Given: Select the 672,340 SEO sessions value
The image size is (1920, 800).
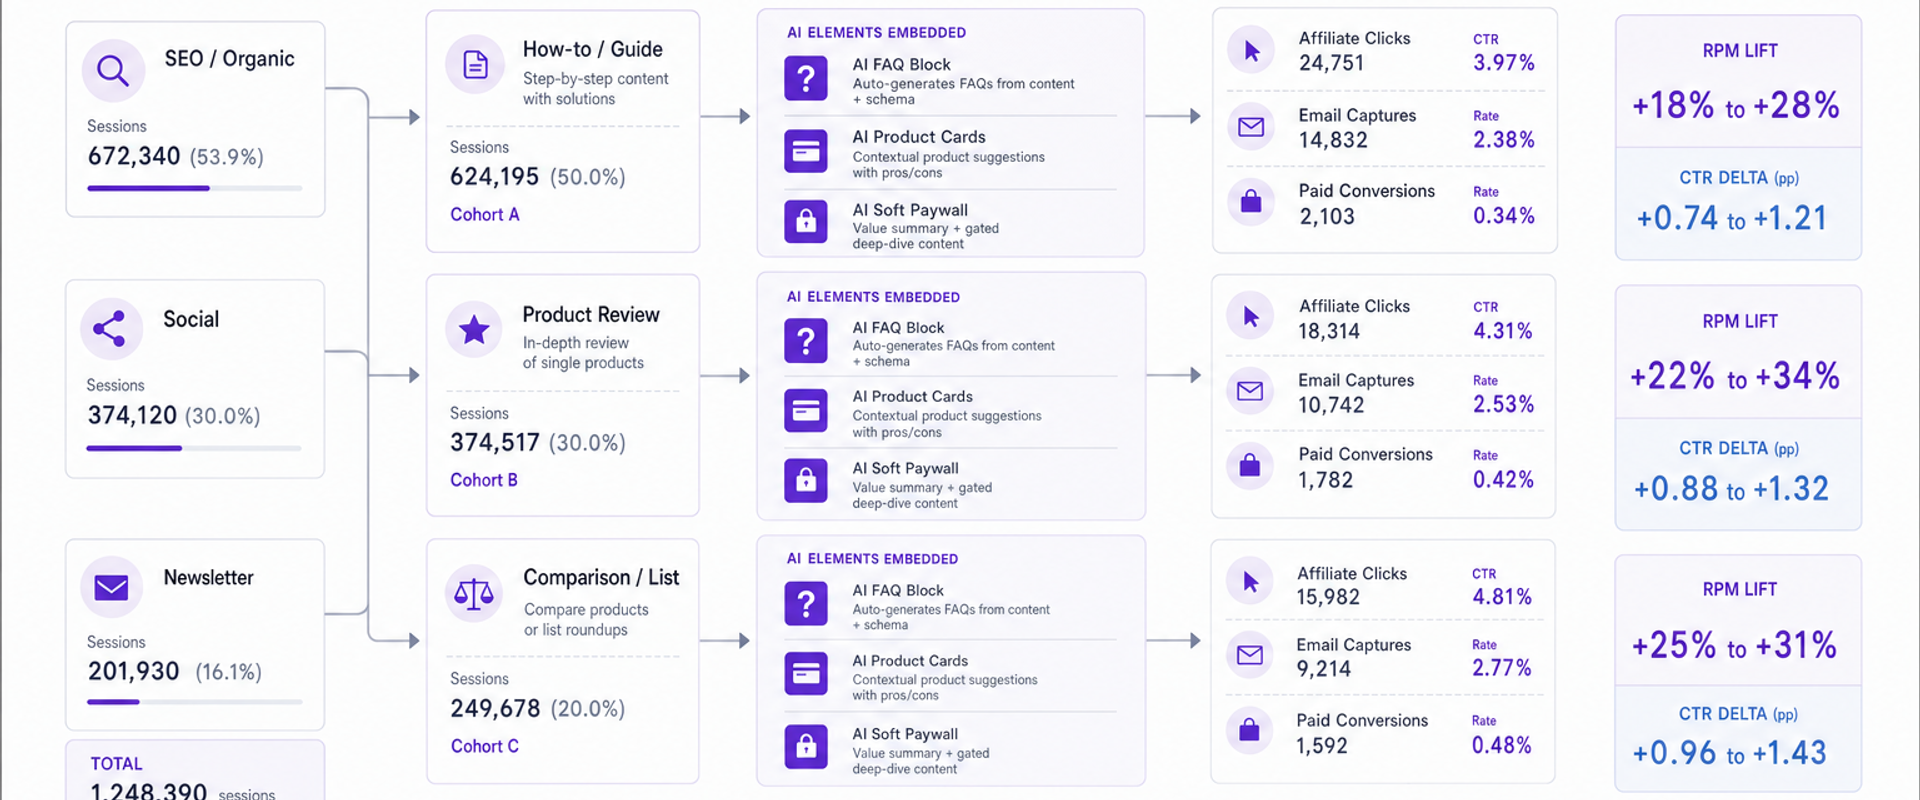Looking at the screenshot, I should 134,156.
